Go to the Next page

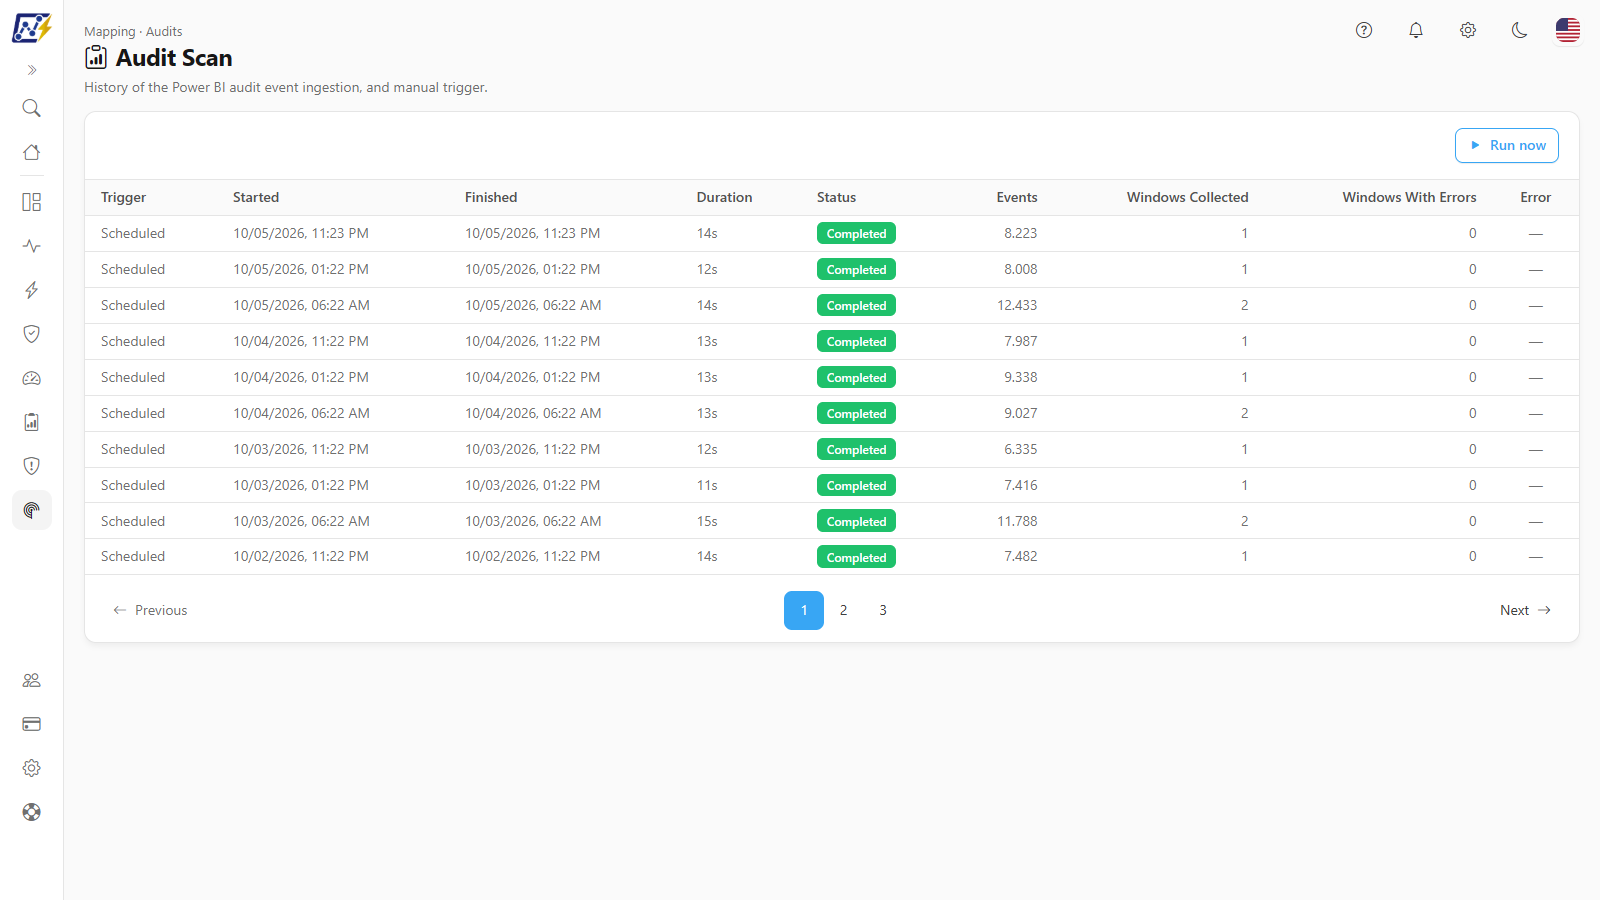coord(1525,610)
